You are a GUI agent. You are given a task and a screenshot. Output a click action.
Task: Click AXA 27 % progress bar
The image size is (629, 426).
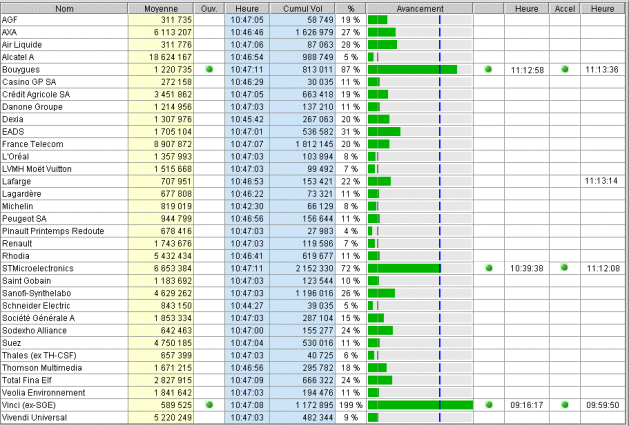tap(420, 32)
